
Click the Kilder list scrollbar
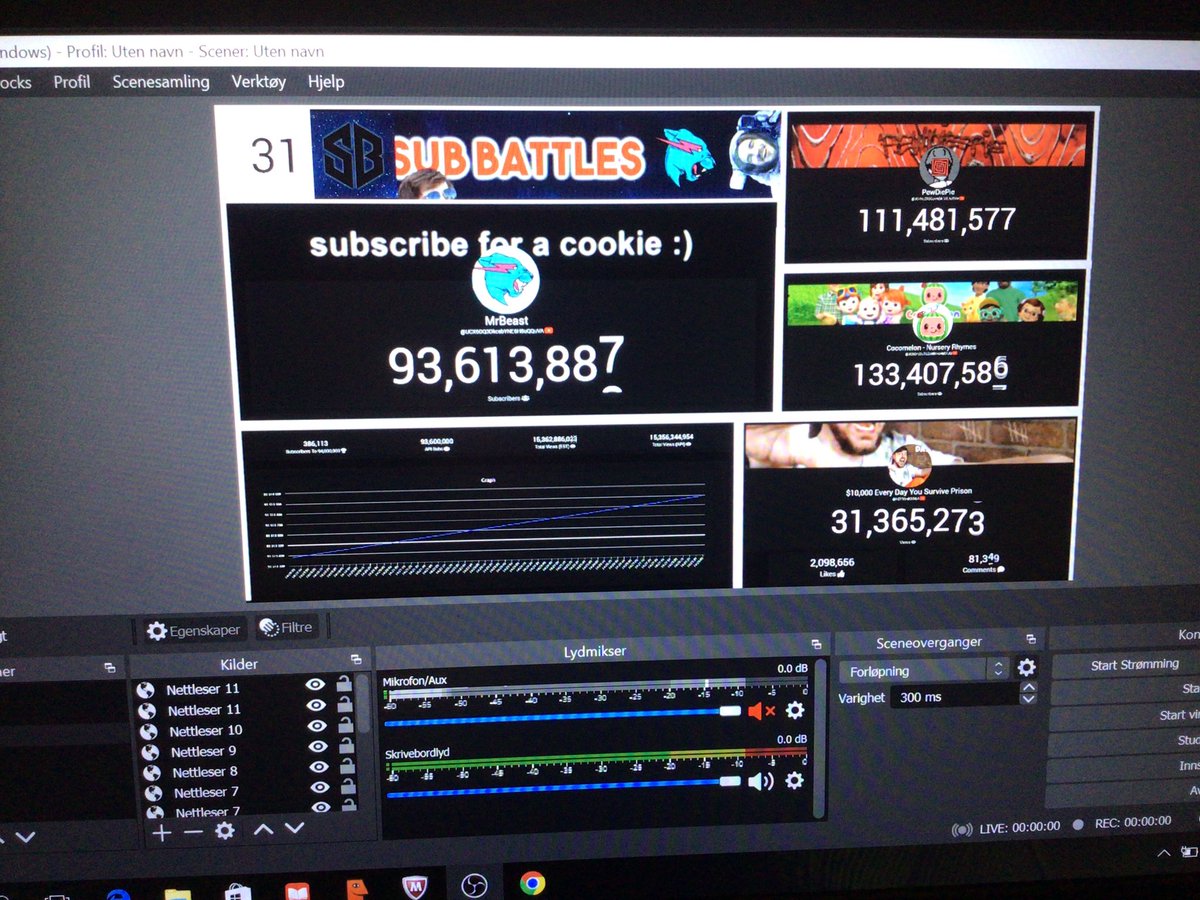point(363,705)
